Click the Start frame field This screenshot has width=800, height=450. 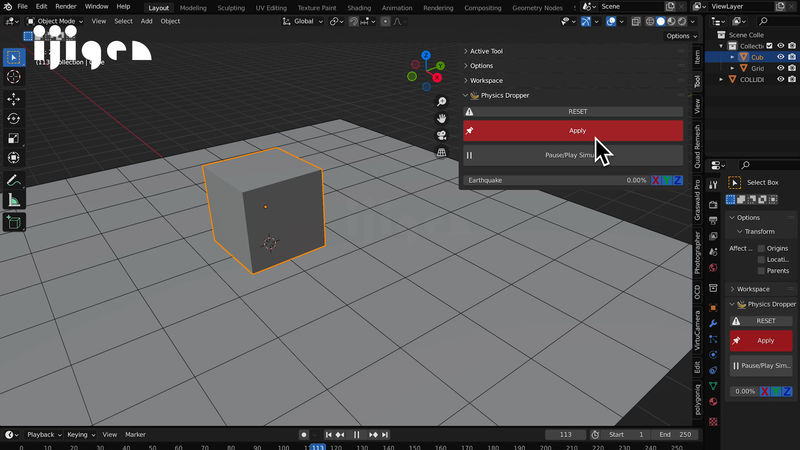tap(627, 435)
